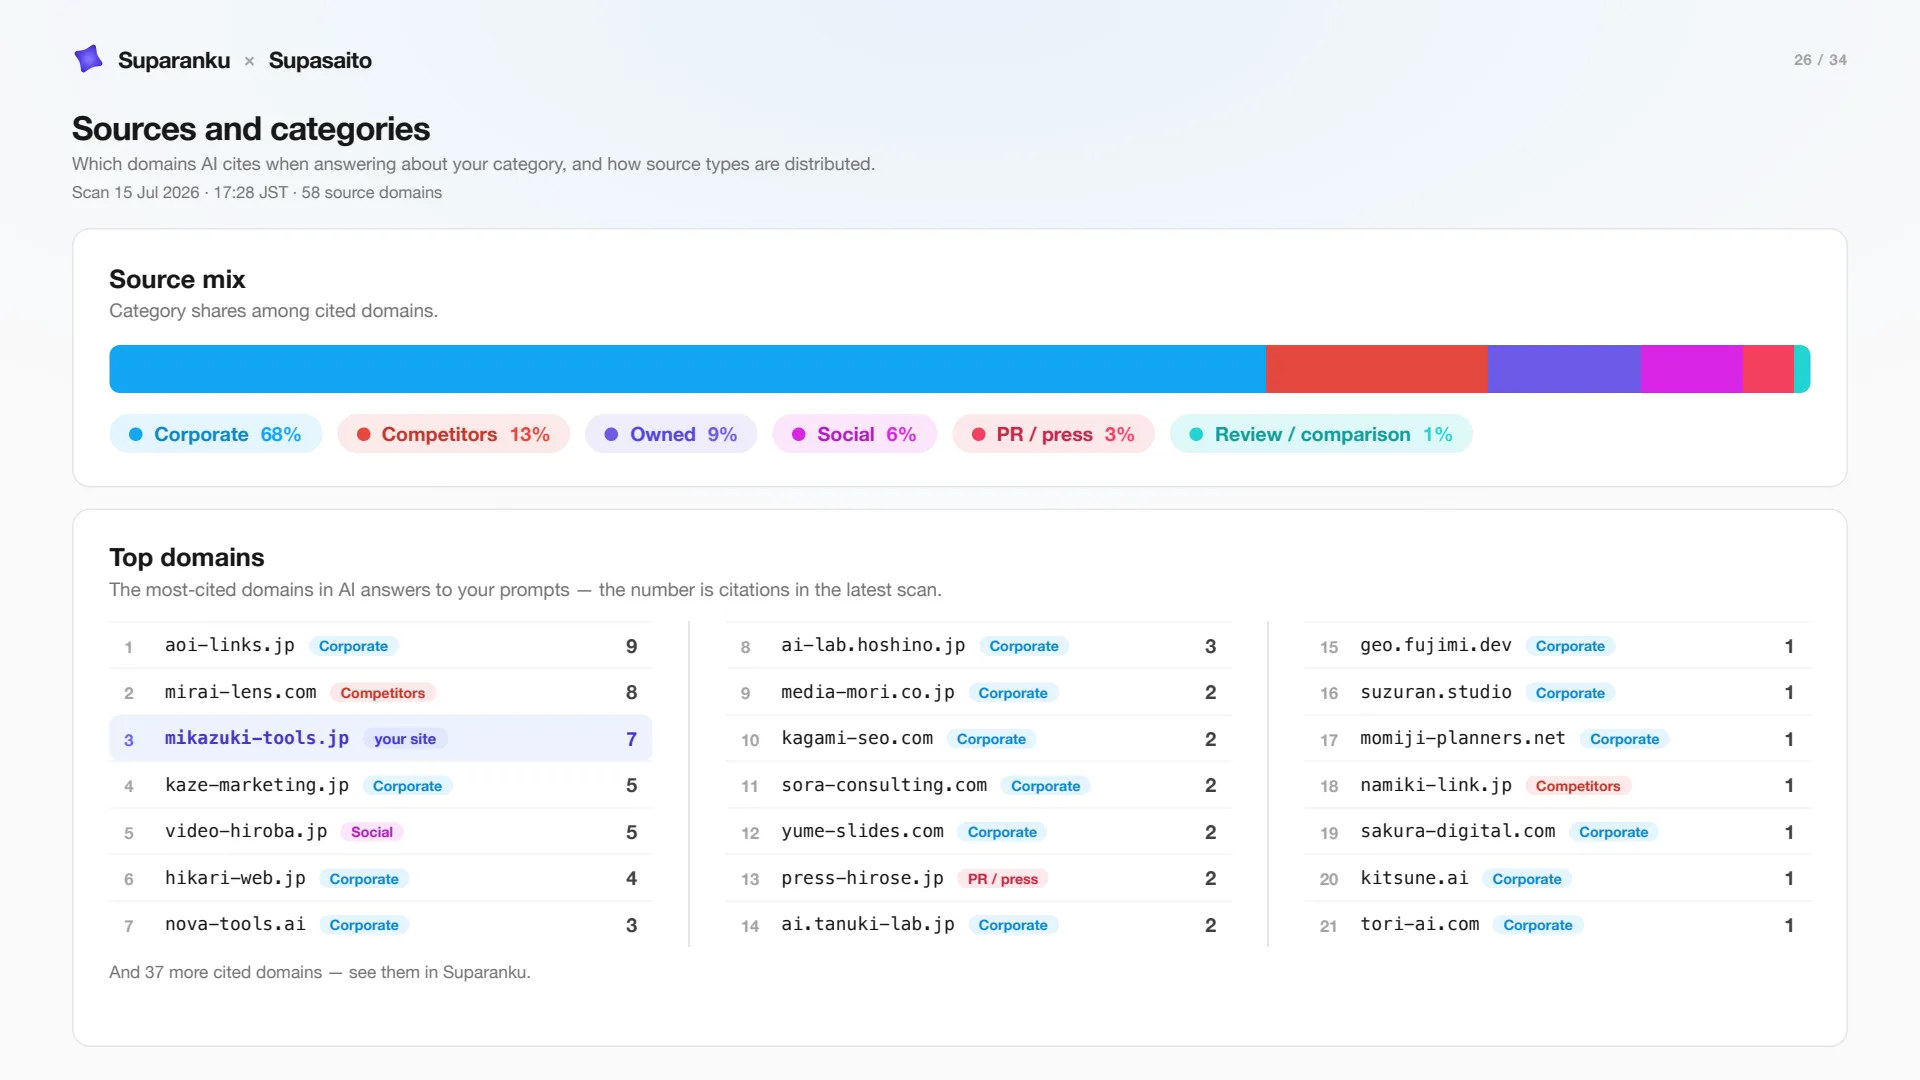This screenshot has height=1080, width=1920.
Task: Click the red Competitors bar segment
Action: point(1376,369)
